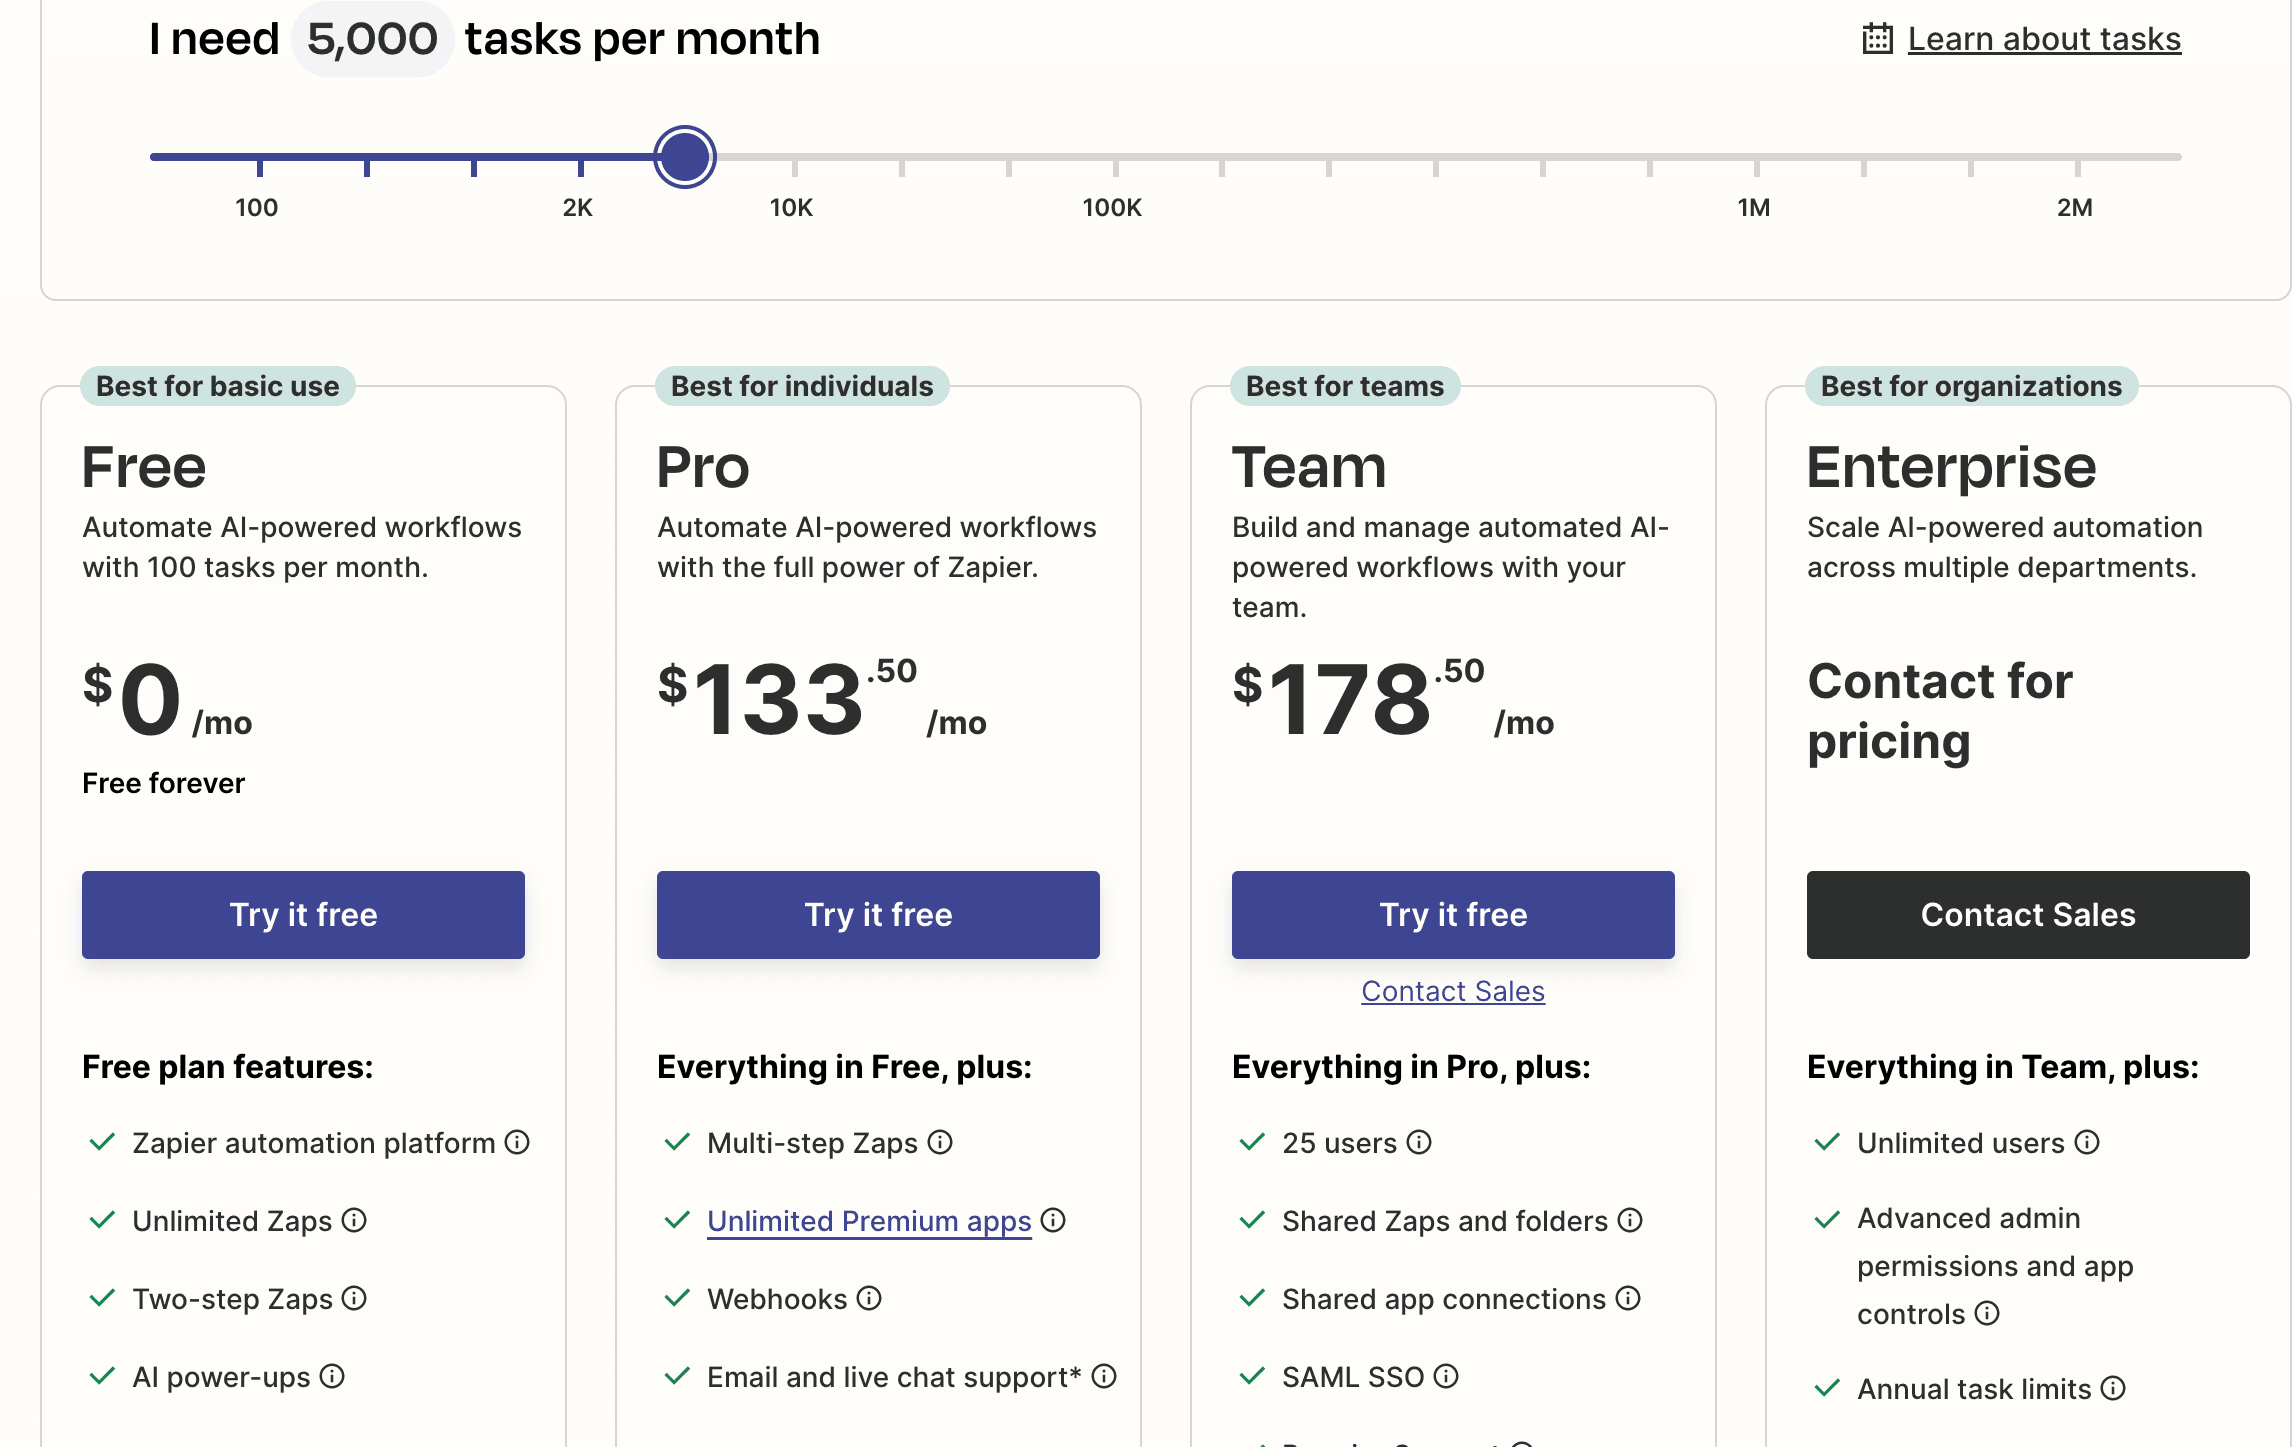
Task: Open info icon for Unlimited Premium apps
Action: 1053,1220
